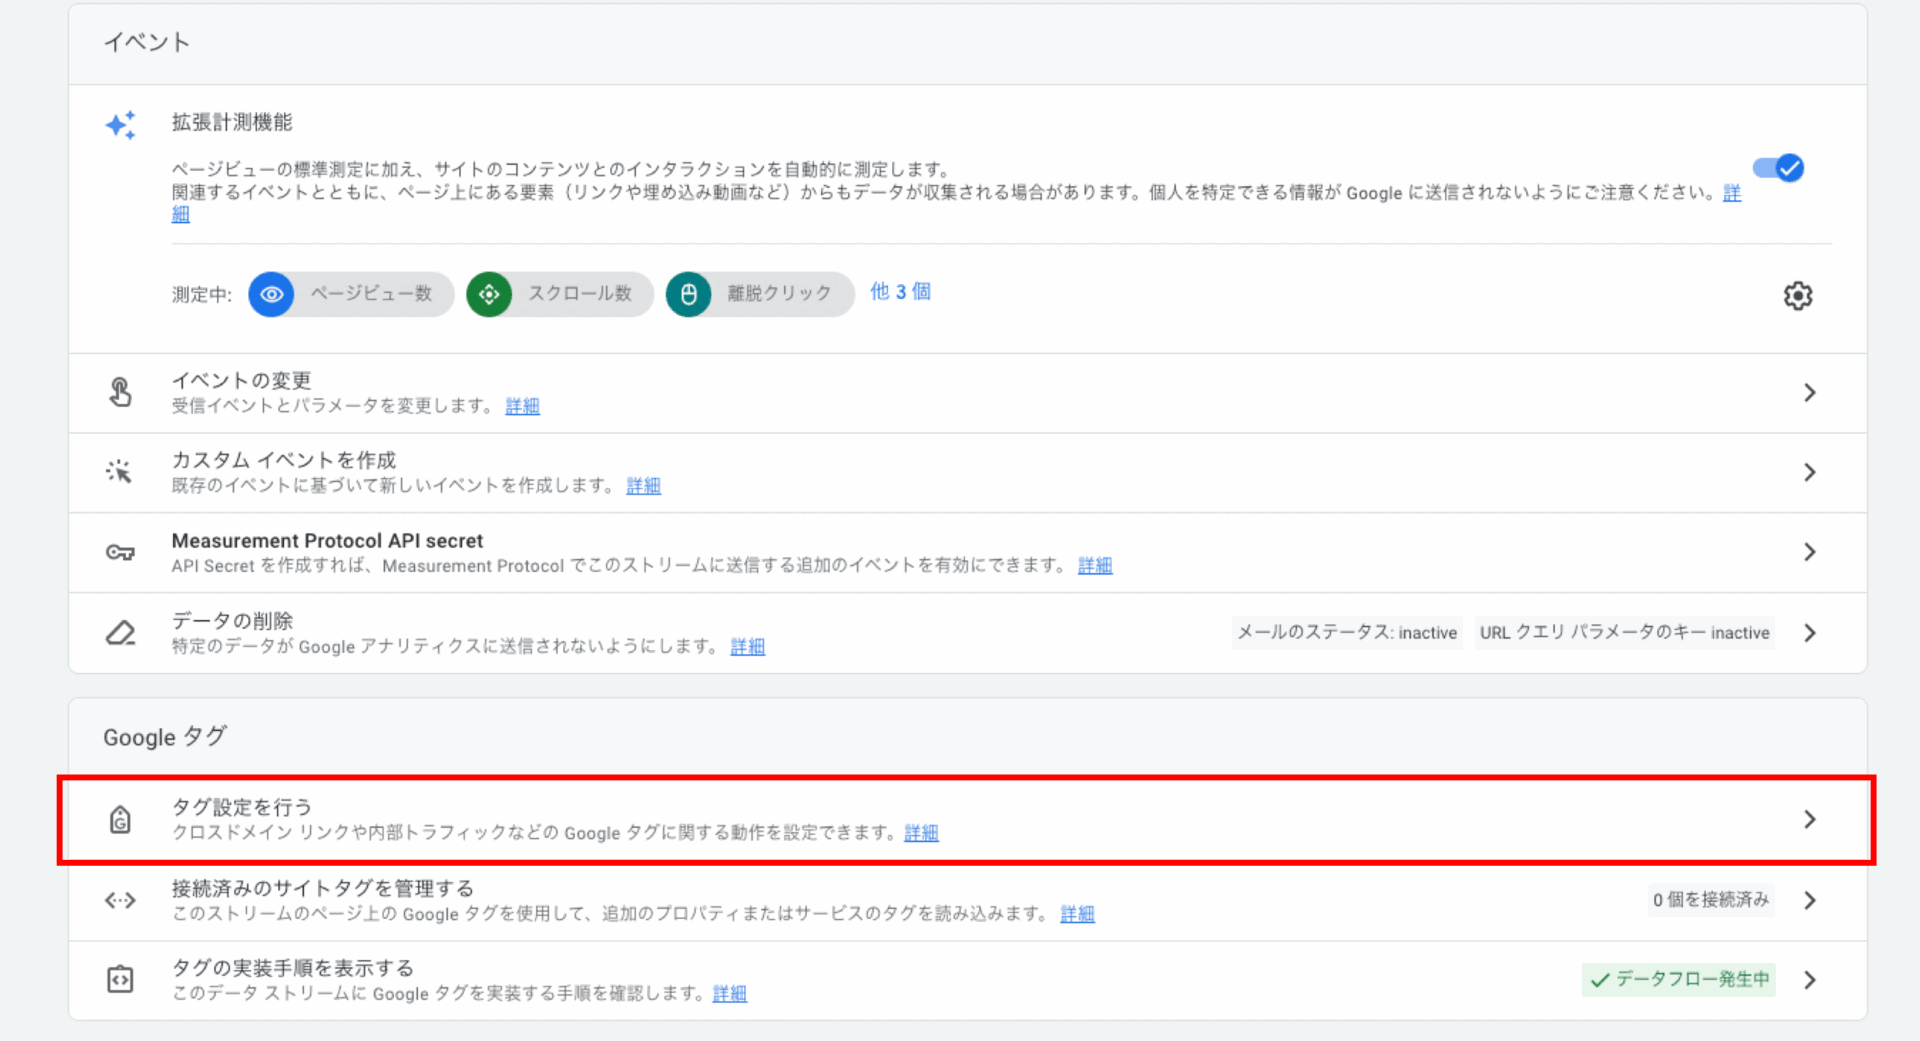The image size is (1920, 1041).
Task: Click the 詳細 link in enhanced measurement description
Action: point(1732,193)
